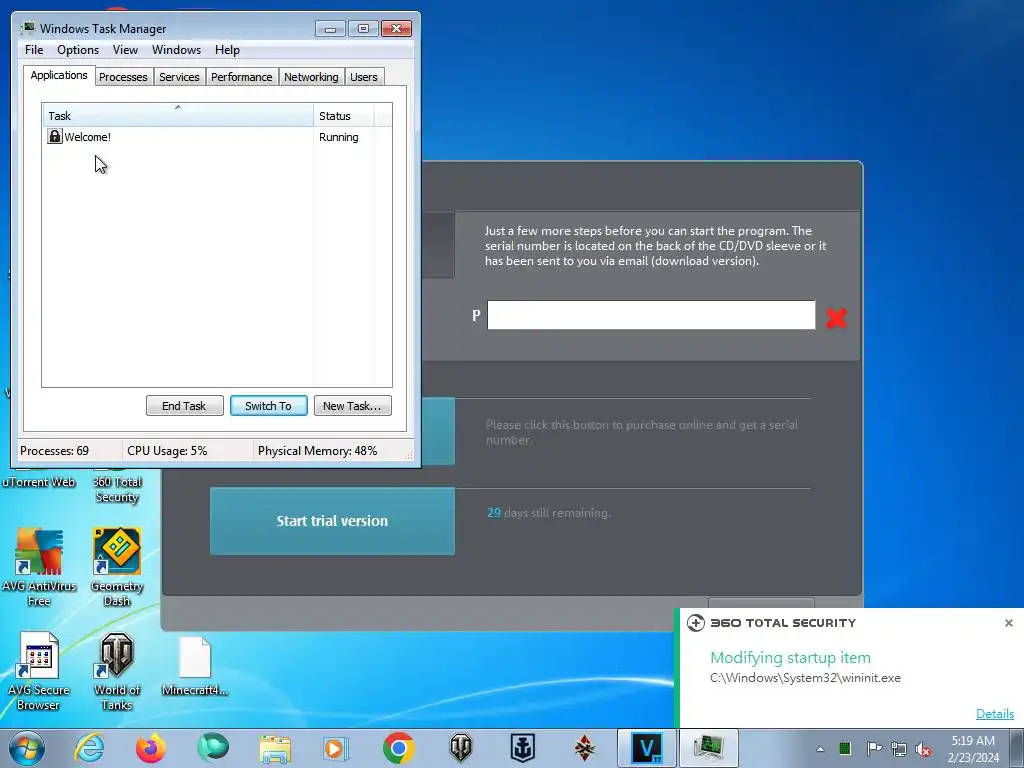
Task: Click the Start trial version button
Action: tap(332, 520)
